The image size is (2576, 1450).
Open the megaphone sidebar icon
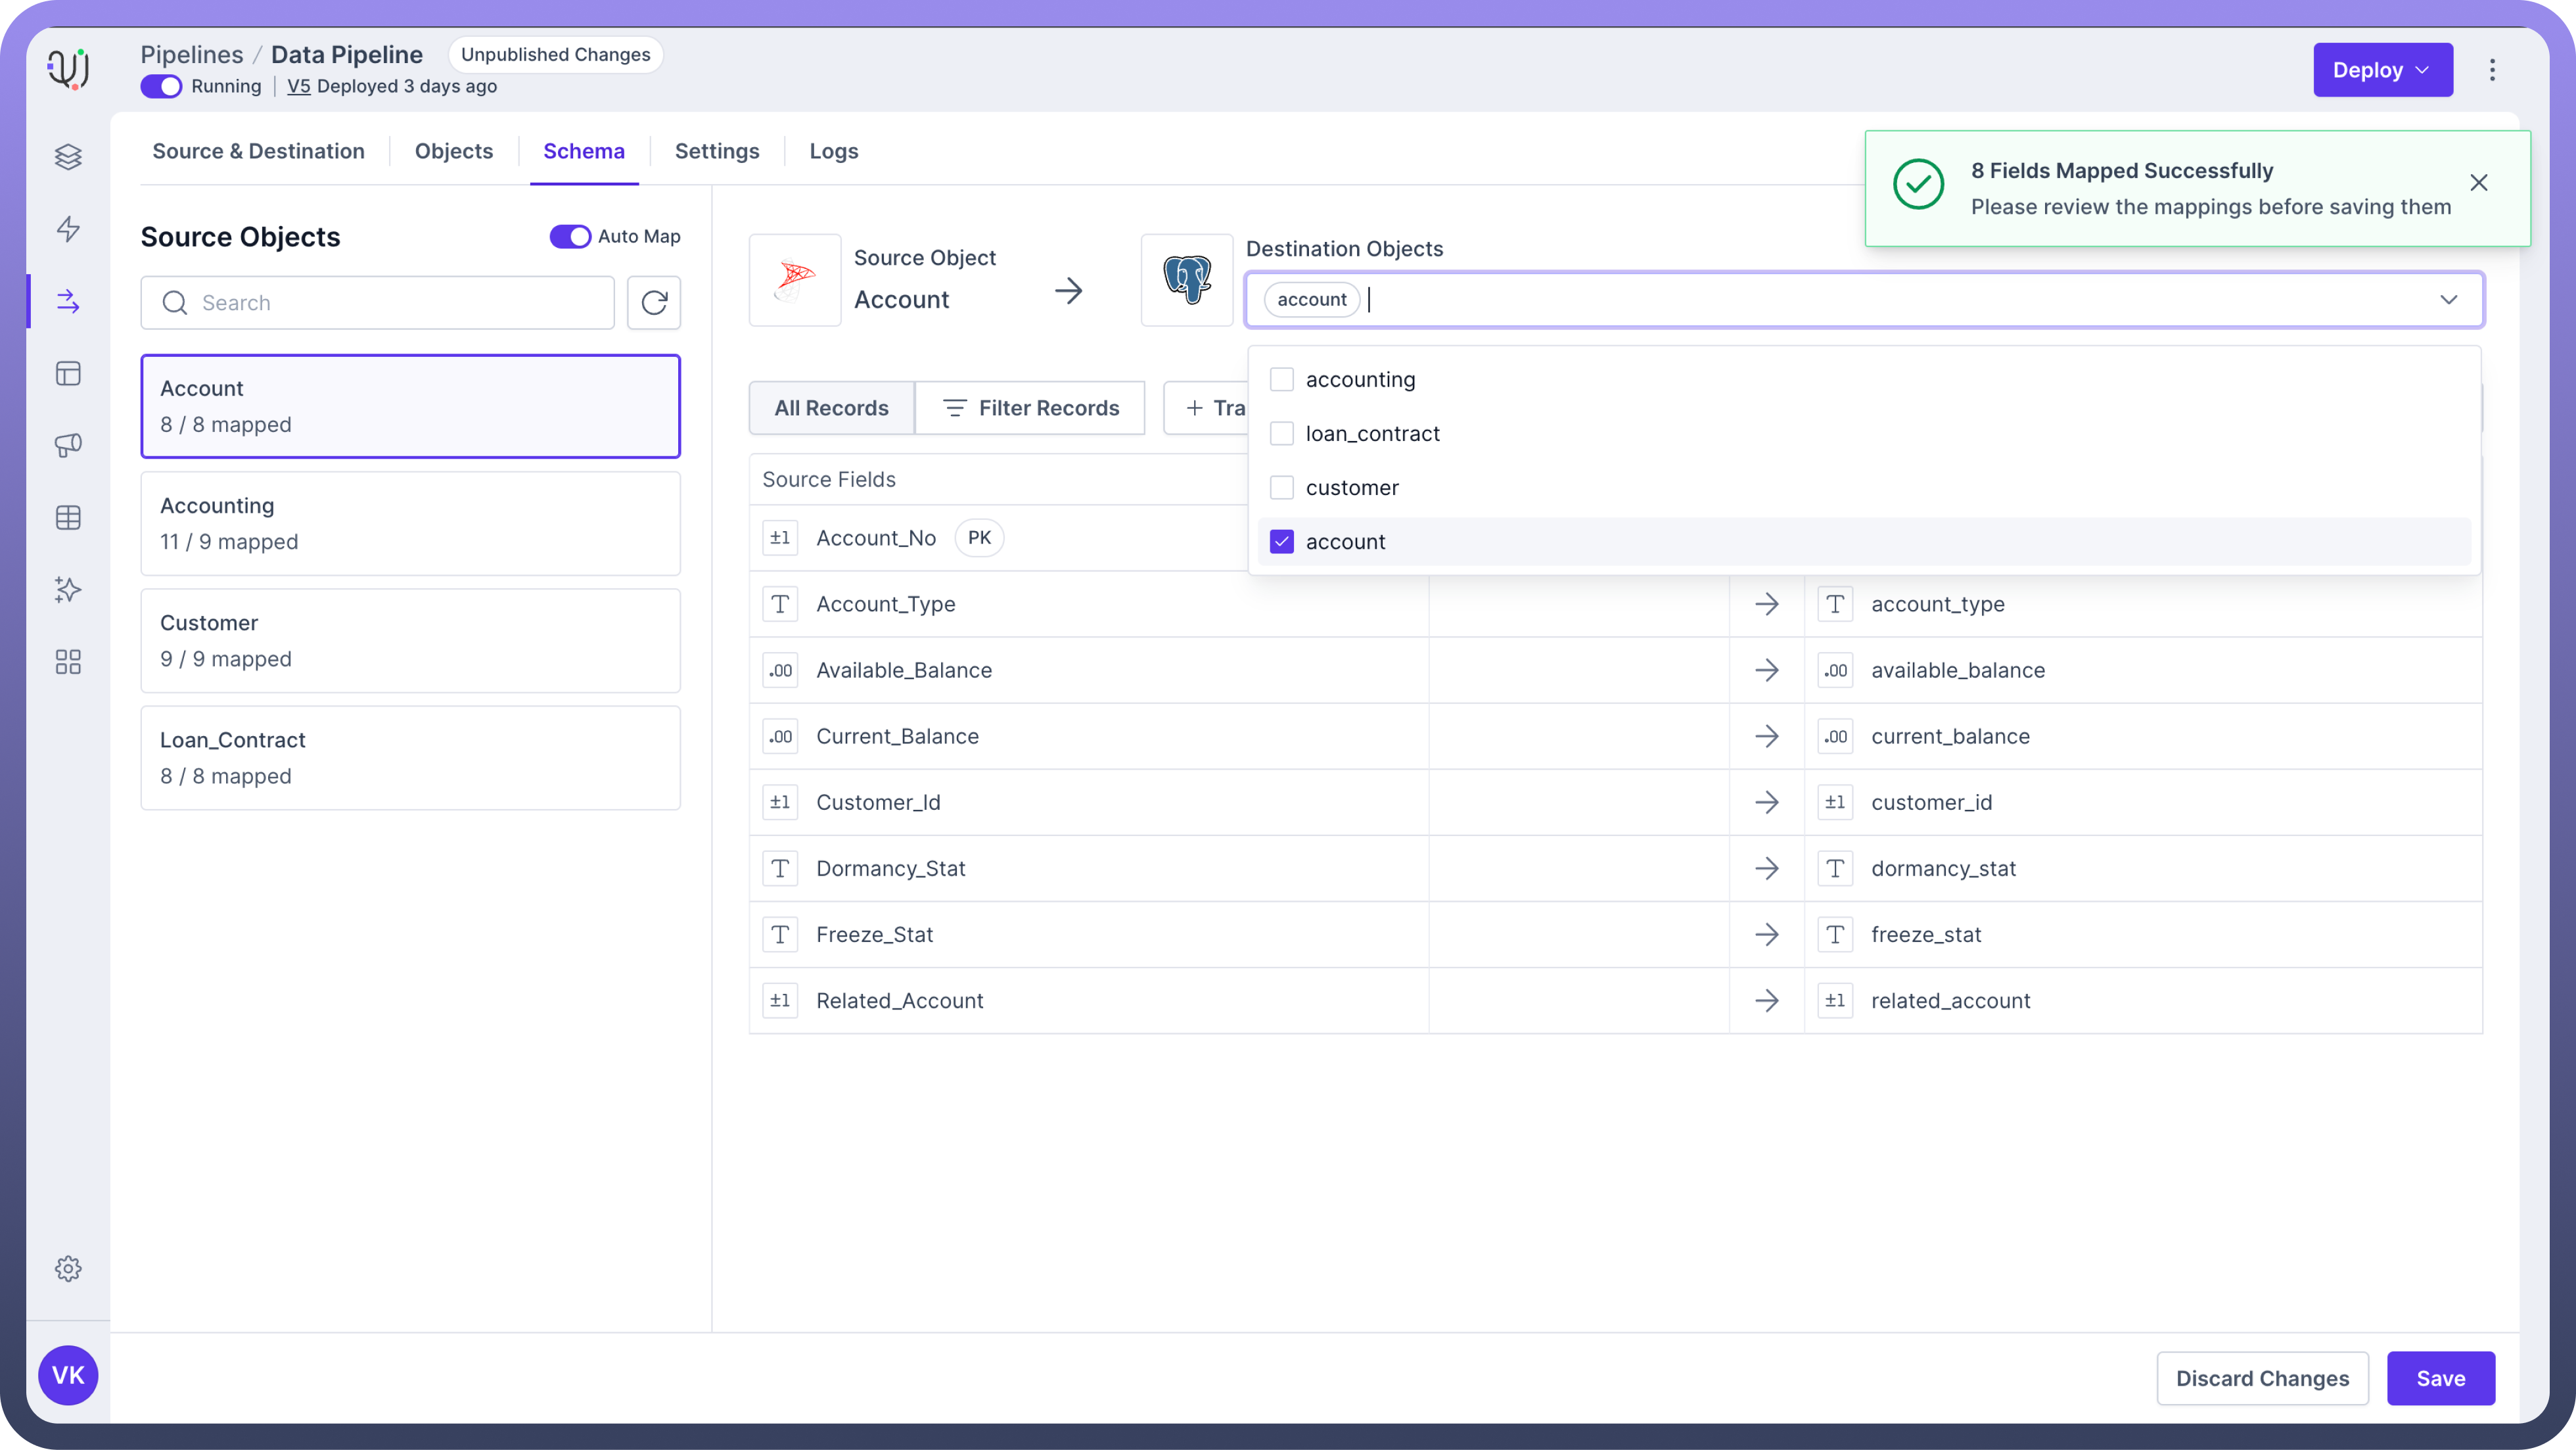pyautogui.click(x=68, y=445)
